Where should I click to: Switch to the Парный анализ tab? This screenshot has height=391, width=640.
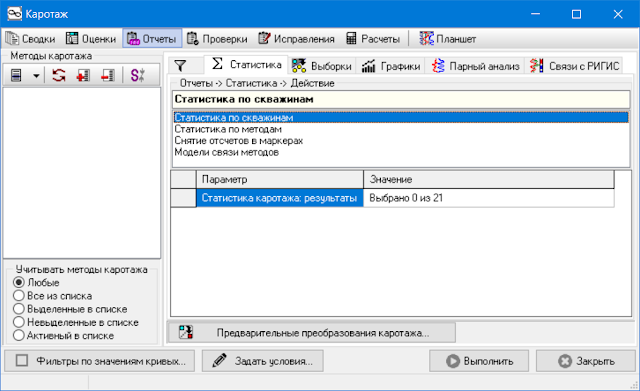[475, 66]
